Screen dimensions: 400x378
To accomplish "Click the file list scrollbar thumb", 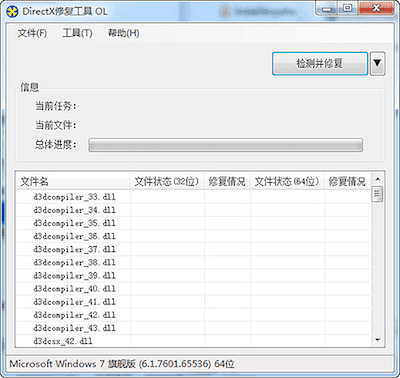I will [x=377, y=194].
